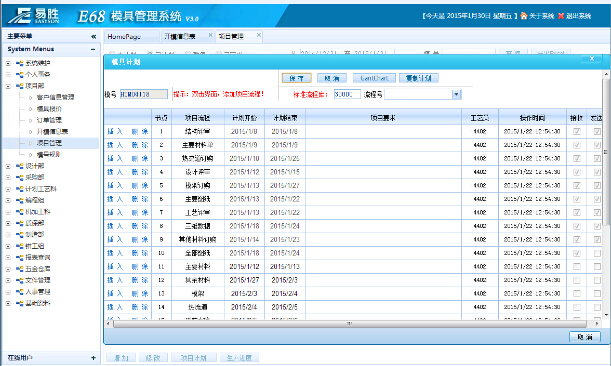Toggle first checkbox in row 1
The width and height of the screenshot is (611, 366).
tap(577, 132)
